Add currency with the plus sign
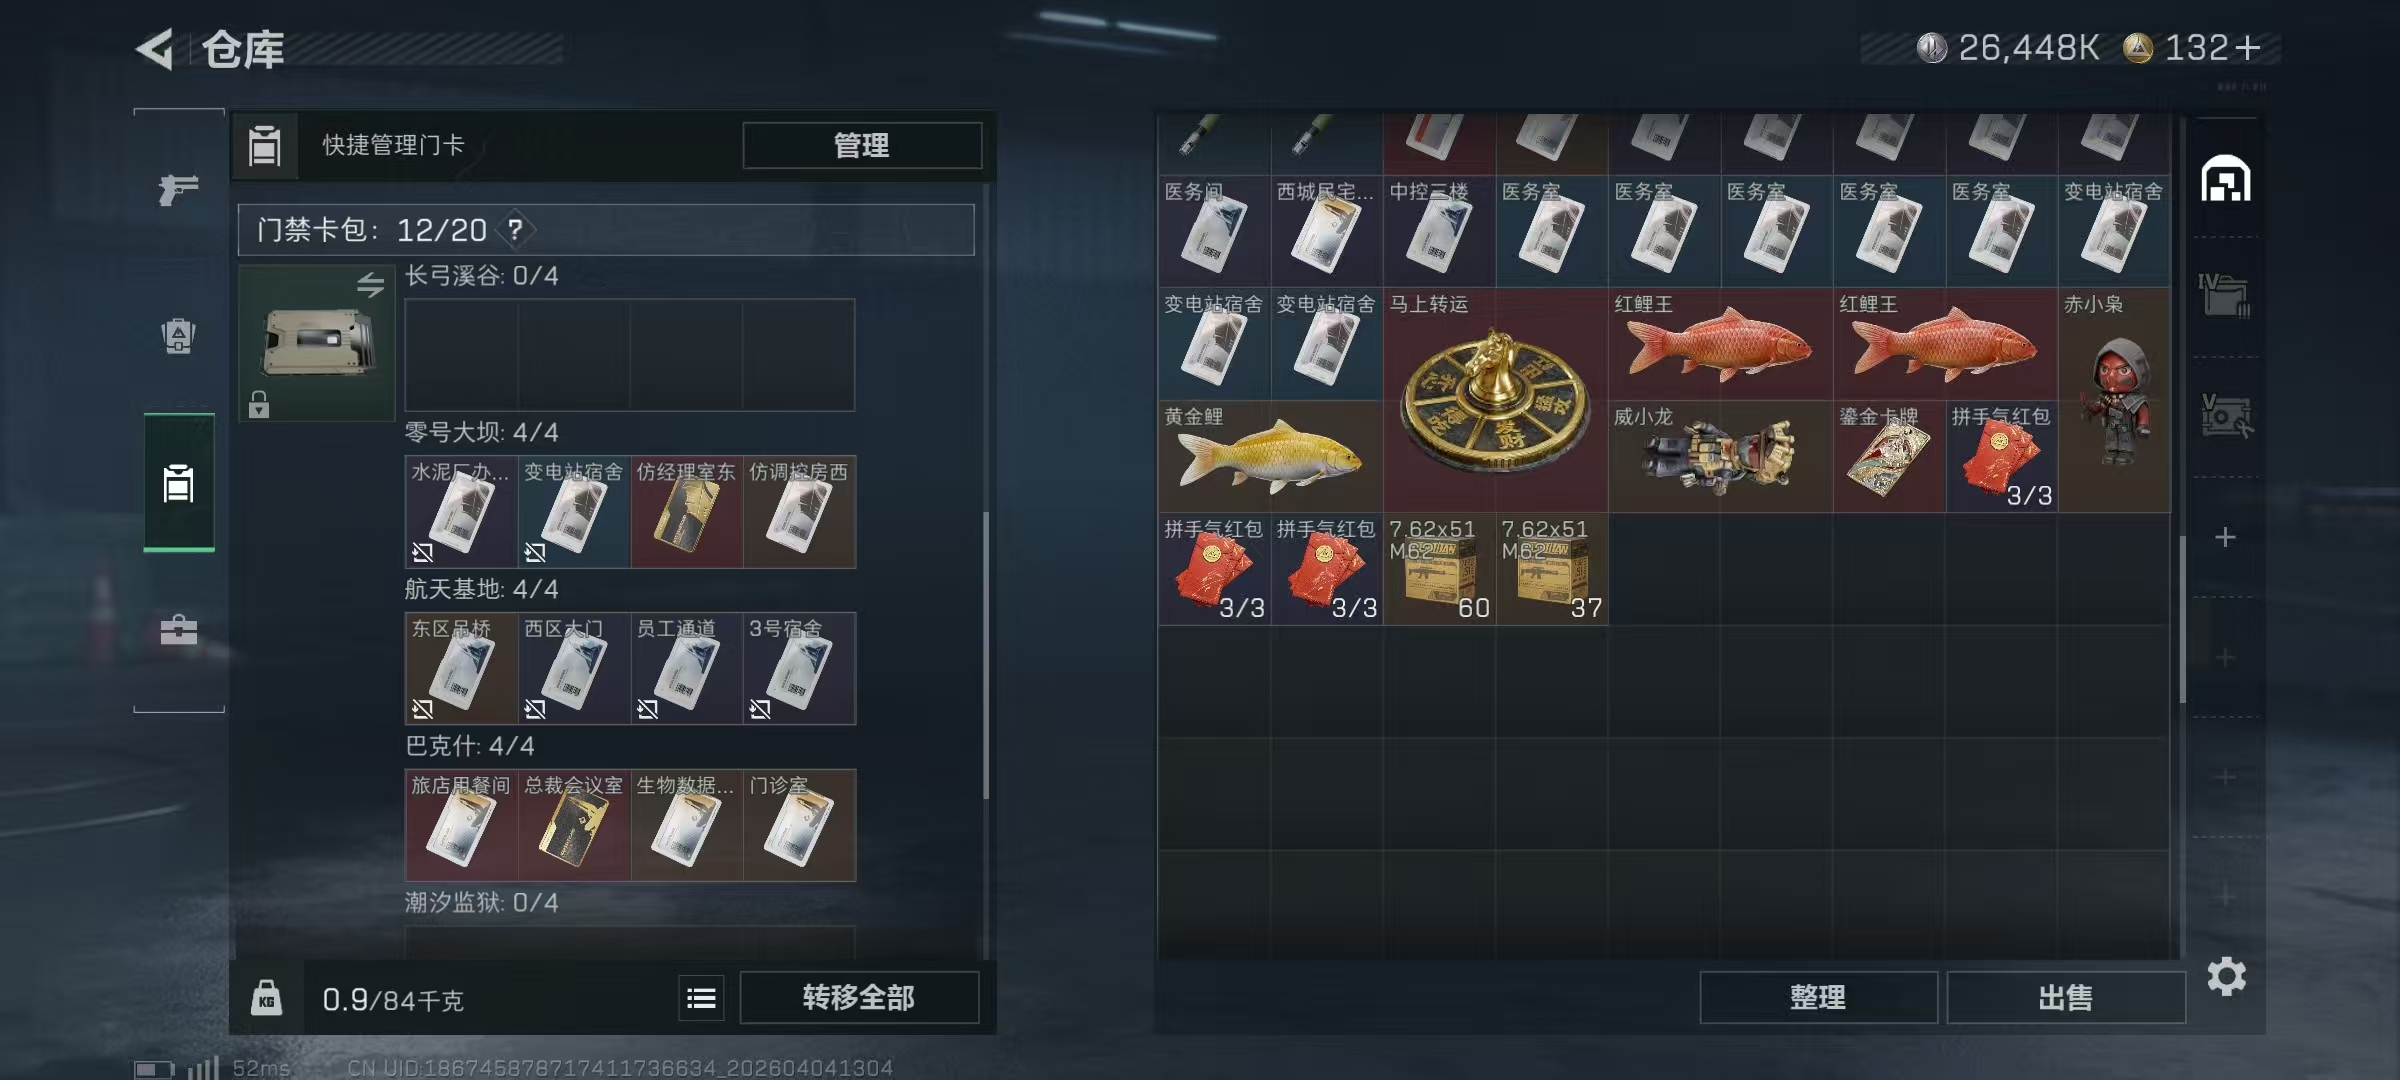This screenshot has height=1080, width=2400. [2247, 47]
